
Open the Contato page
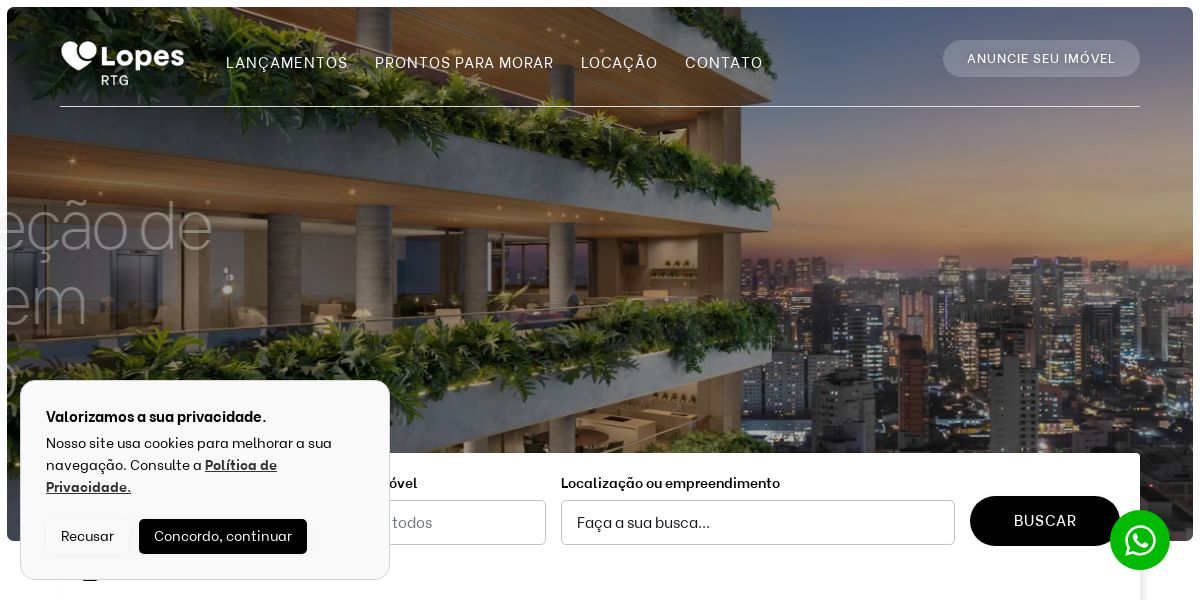[x=724, y=63]
